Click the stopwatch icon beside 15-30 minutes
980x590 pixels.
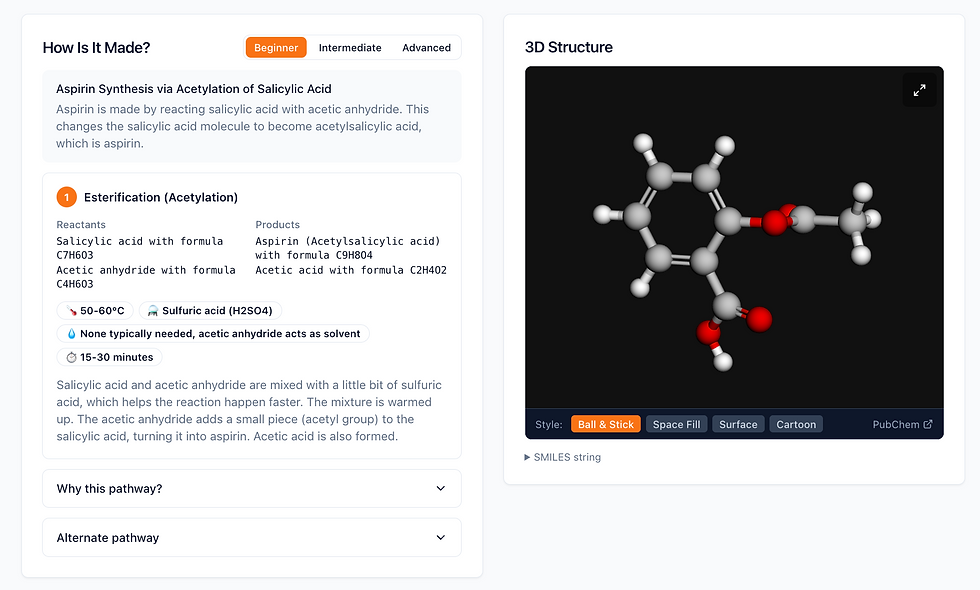click(71, 358)
